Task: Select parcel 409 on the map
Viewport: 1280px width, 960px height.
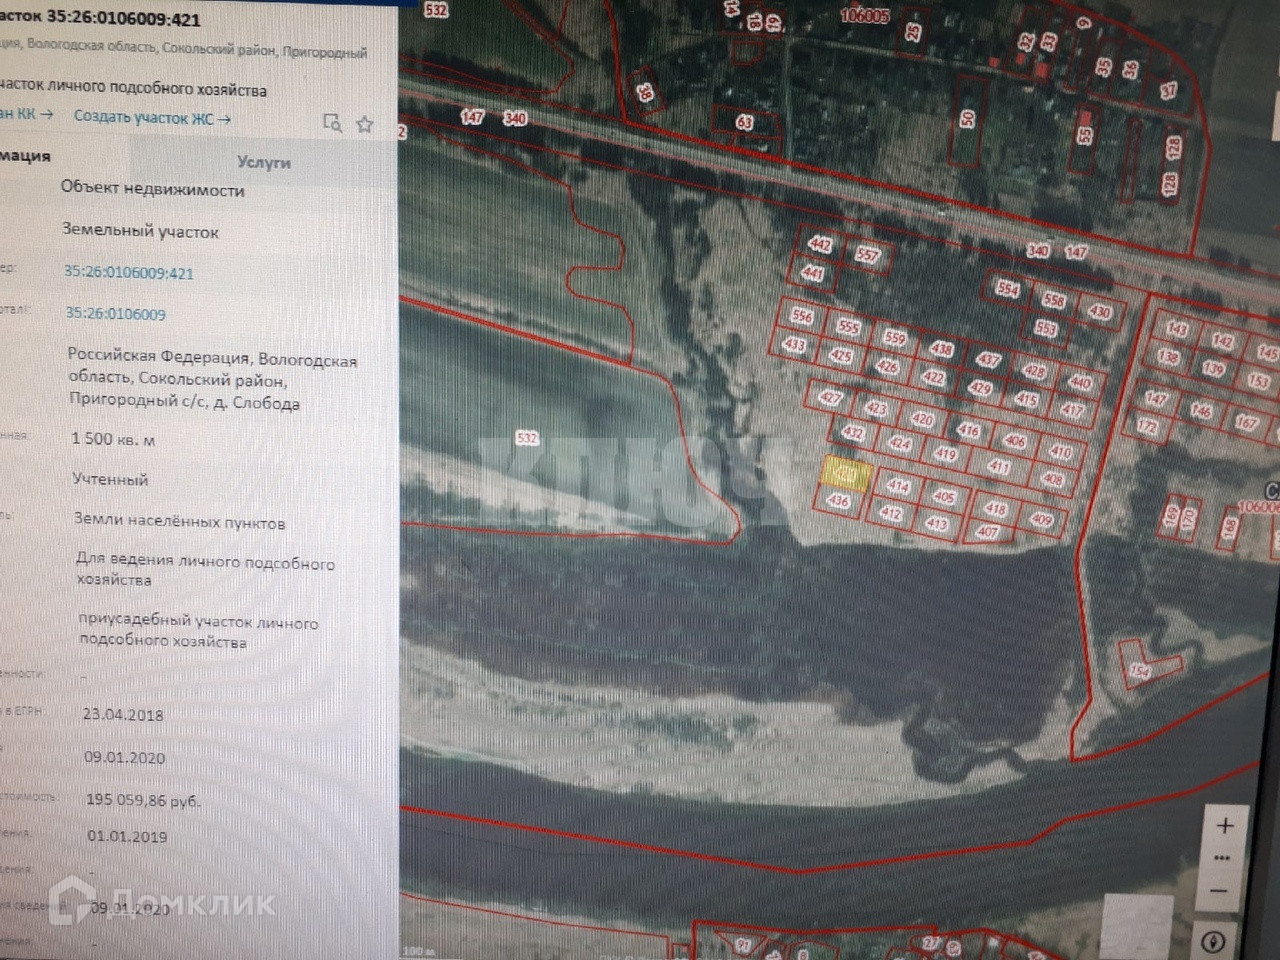Action: point(1042,520)
